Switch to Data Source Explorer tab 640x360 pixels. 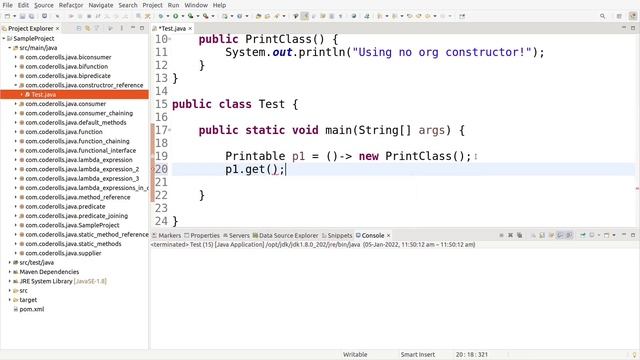pyautogui.click(x=285, y=236)
